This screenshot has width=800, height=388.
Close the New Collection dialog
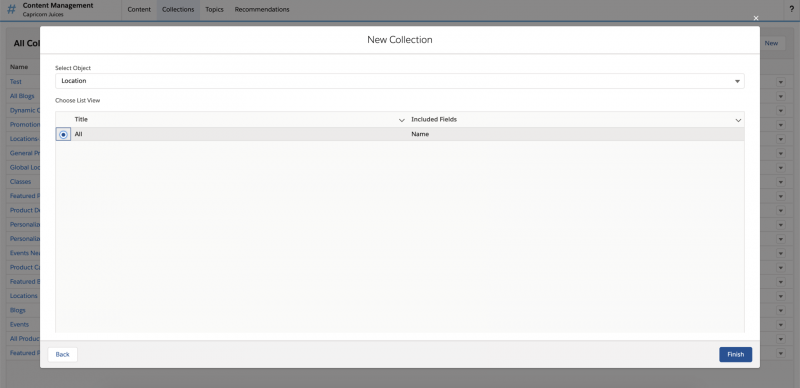[756, 18]
